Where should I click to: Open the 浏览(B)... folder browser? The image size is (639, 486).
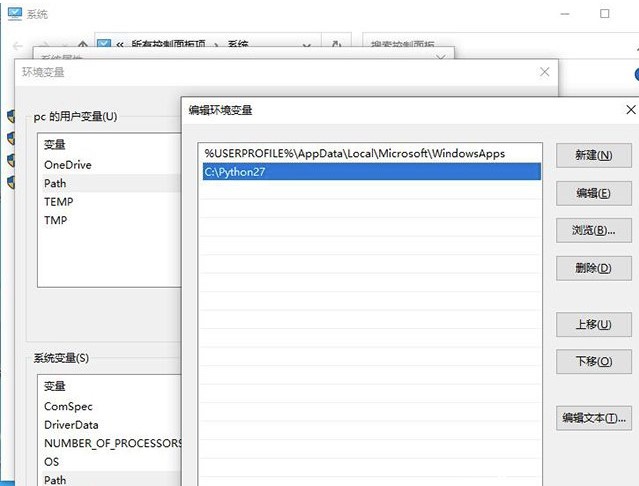coord(593,231)
